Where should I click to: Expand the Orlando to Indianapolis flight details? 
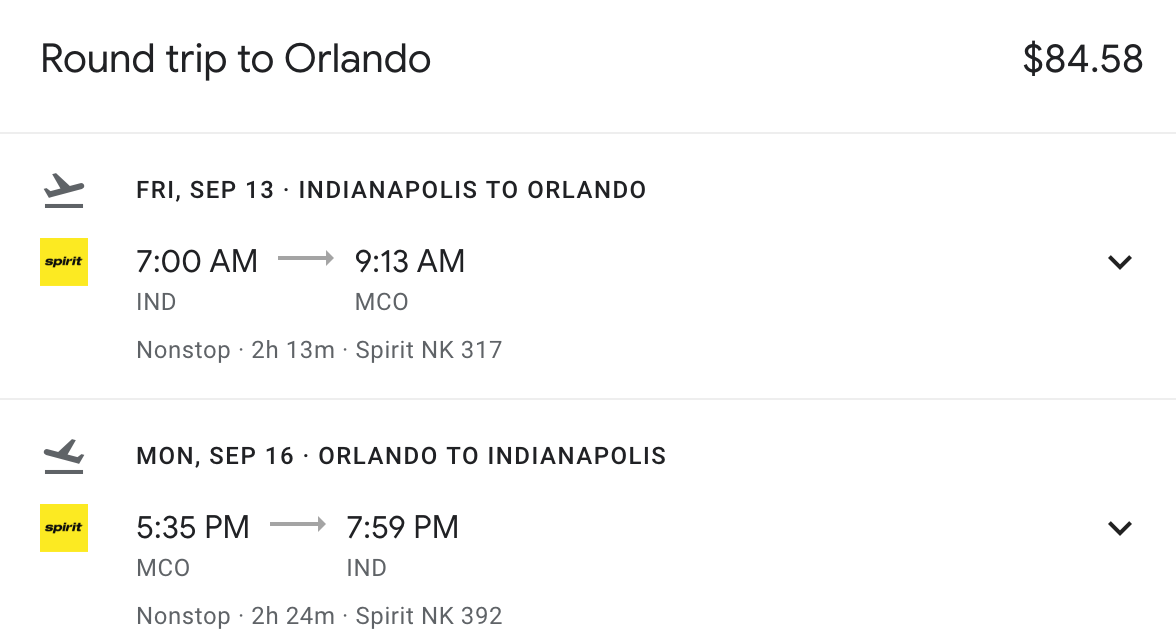pos(1120,528)
